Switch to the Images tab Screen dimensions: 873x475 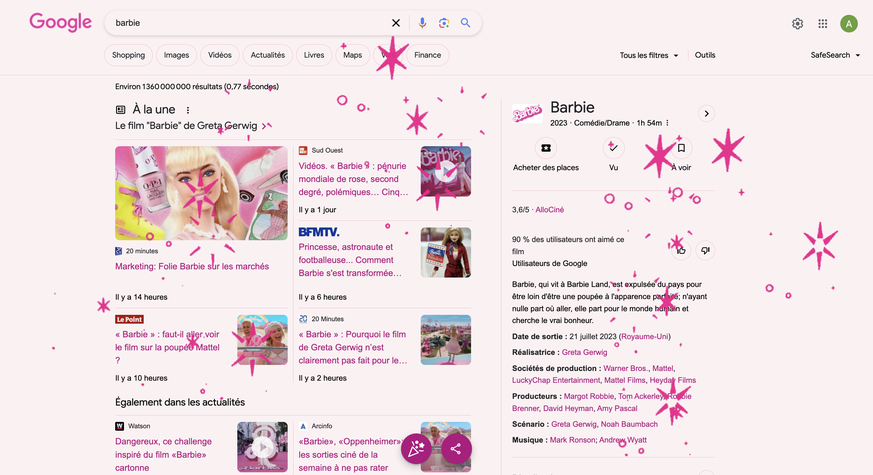[176, 55]
